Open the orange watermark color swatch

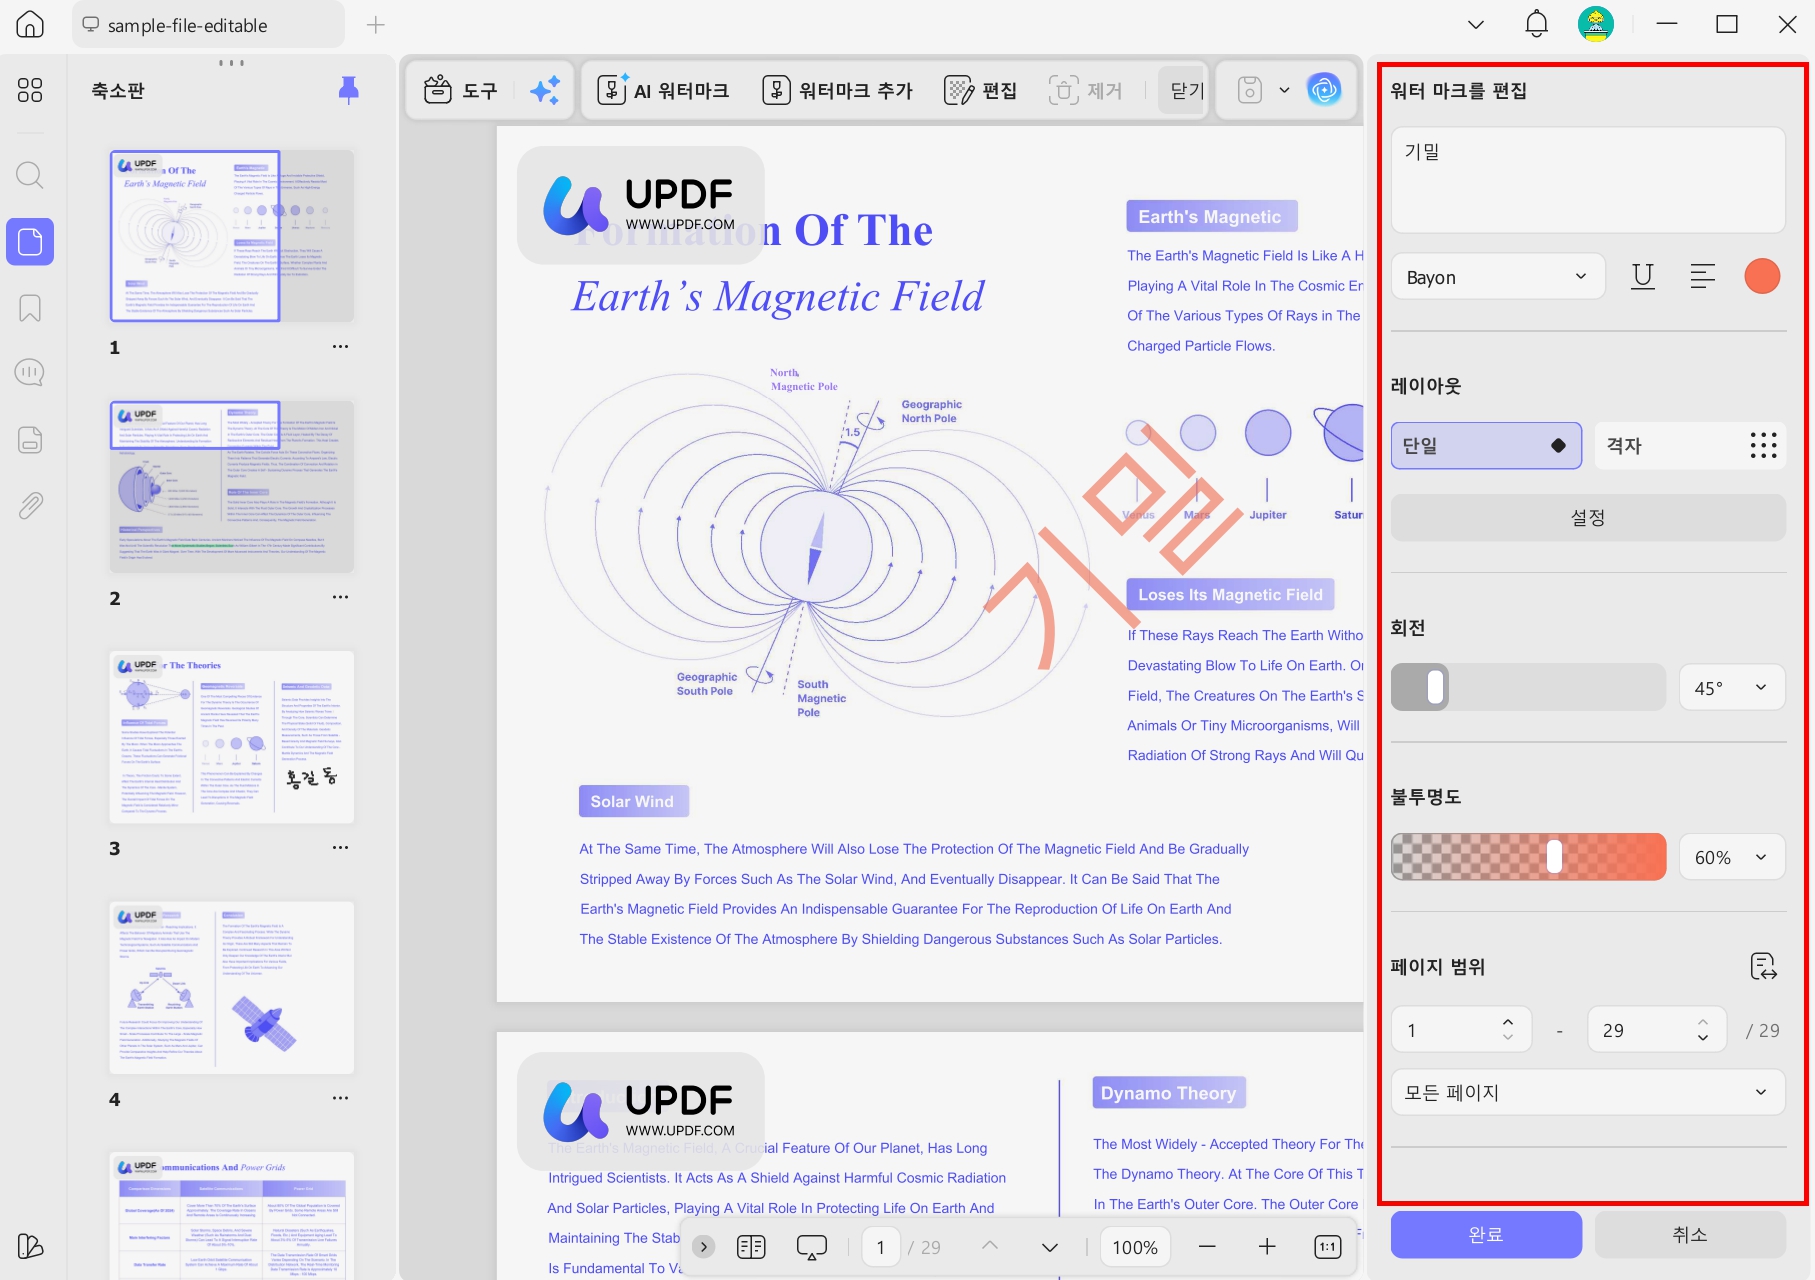point(1762,277)
